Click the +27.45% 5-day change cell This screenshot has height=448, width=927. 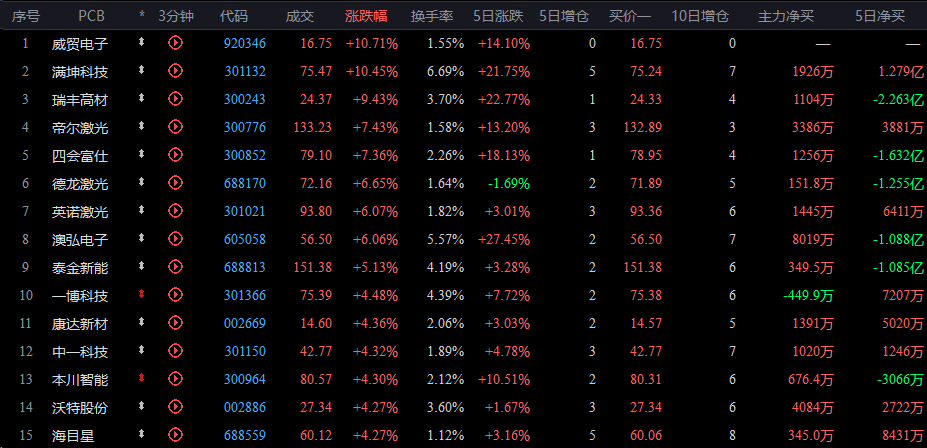point(504,239)
